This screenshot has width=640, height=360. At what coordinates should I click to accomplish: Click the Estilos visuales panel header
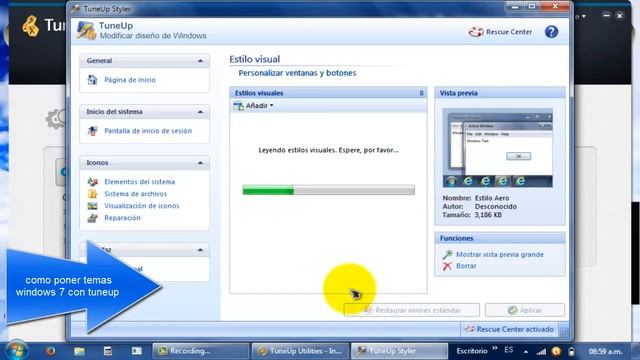pos(328,93)
